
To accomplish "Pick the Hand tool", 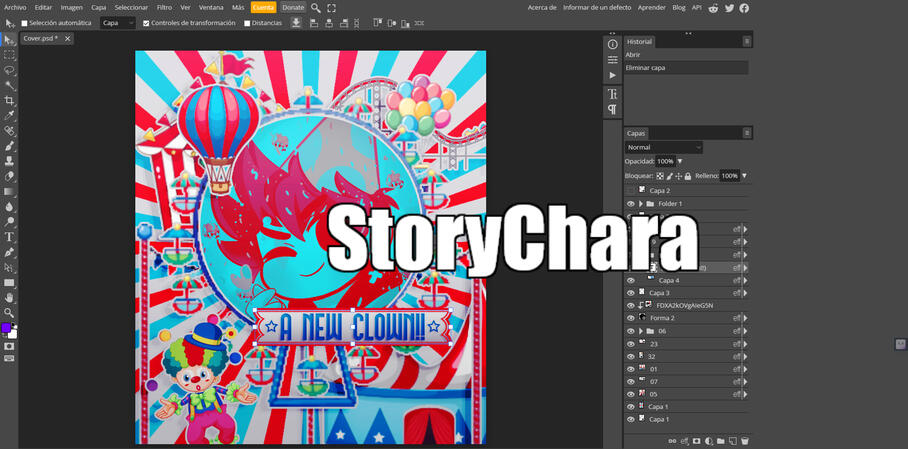I will (10, 298).
